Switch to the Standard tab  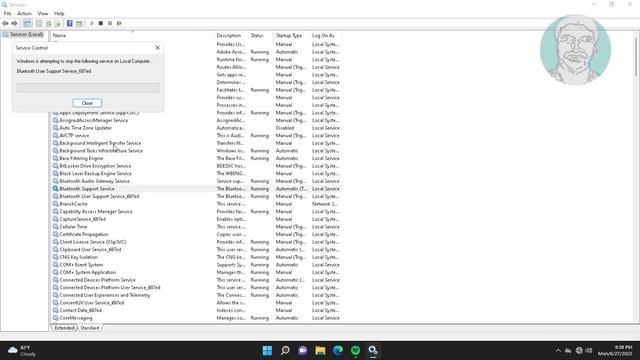(x=90, y=328)
